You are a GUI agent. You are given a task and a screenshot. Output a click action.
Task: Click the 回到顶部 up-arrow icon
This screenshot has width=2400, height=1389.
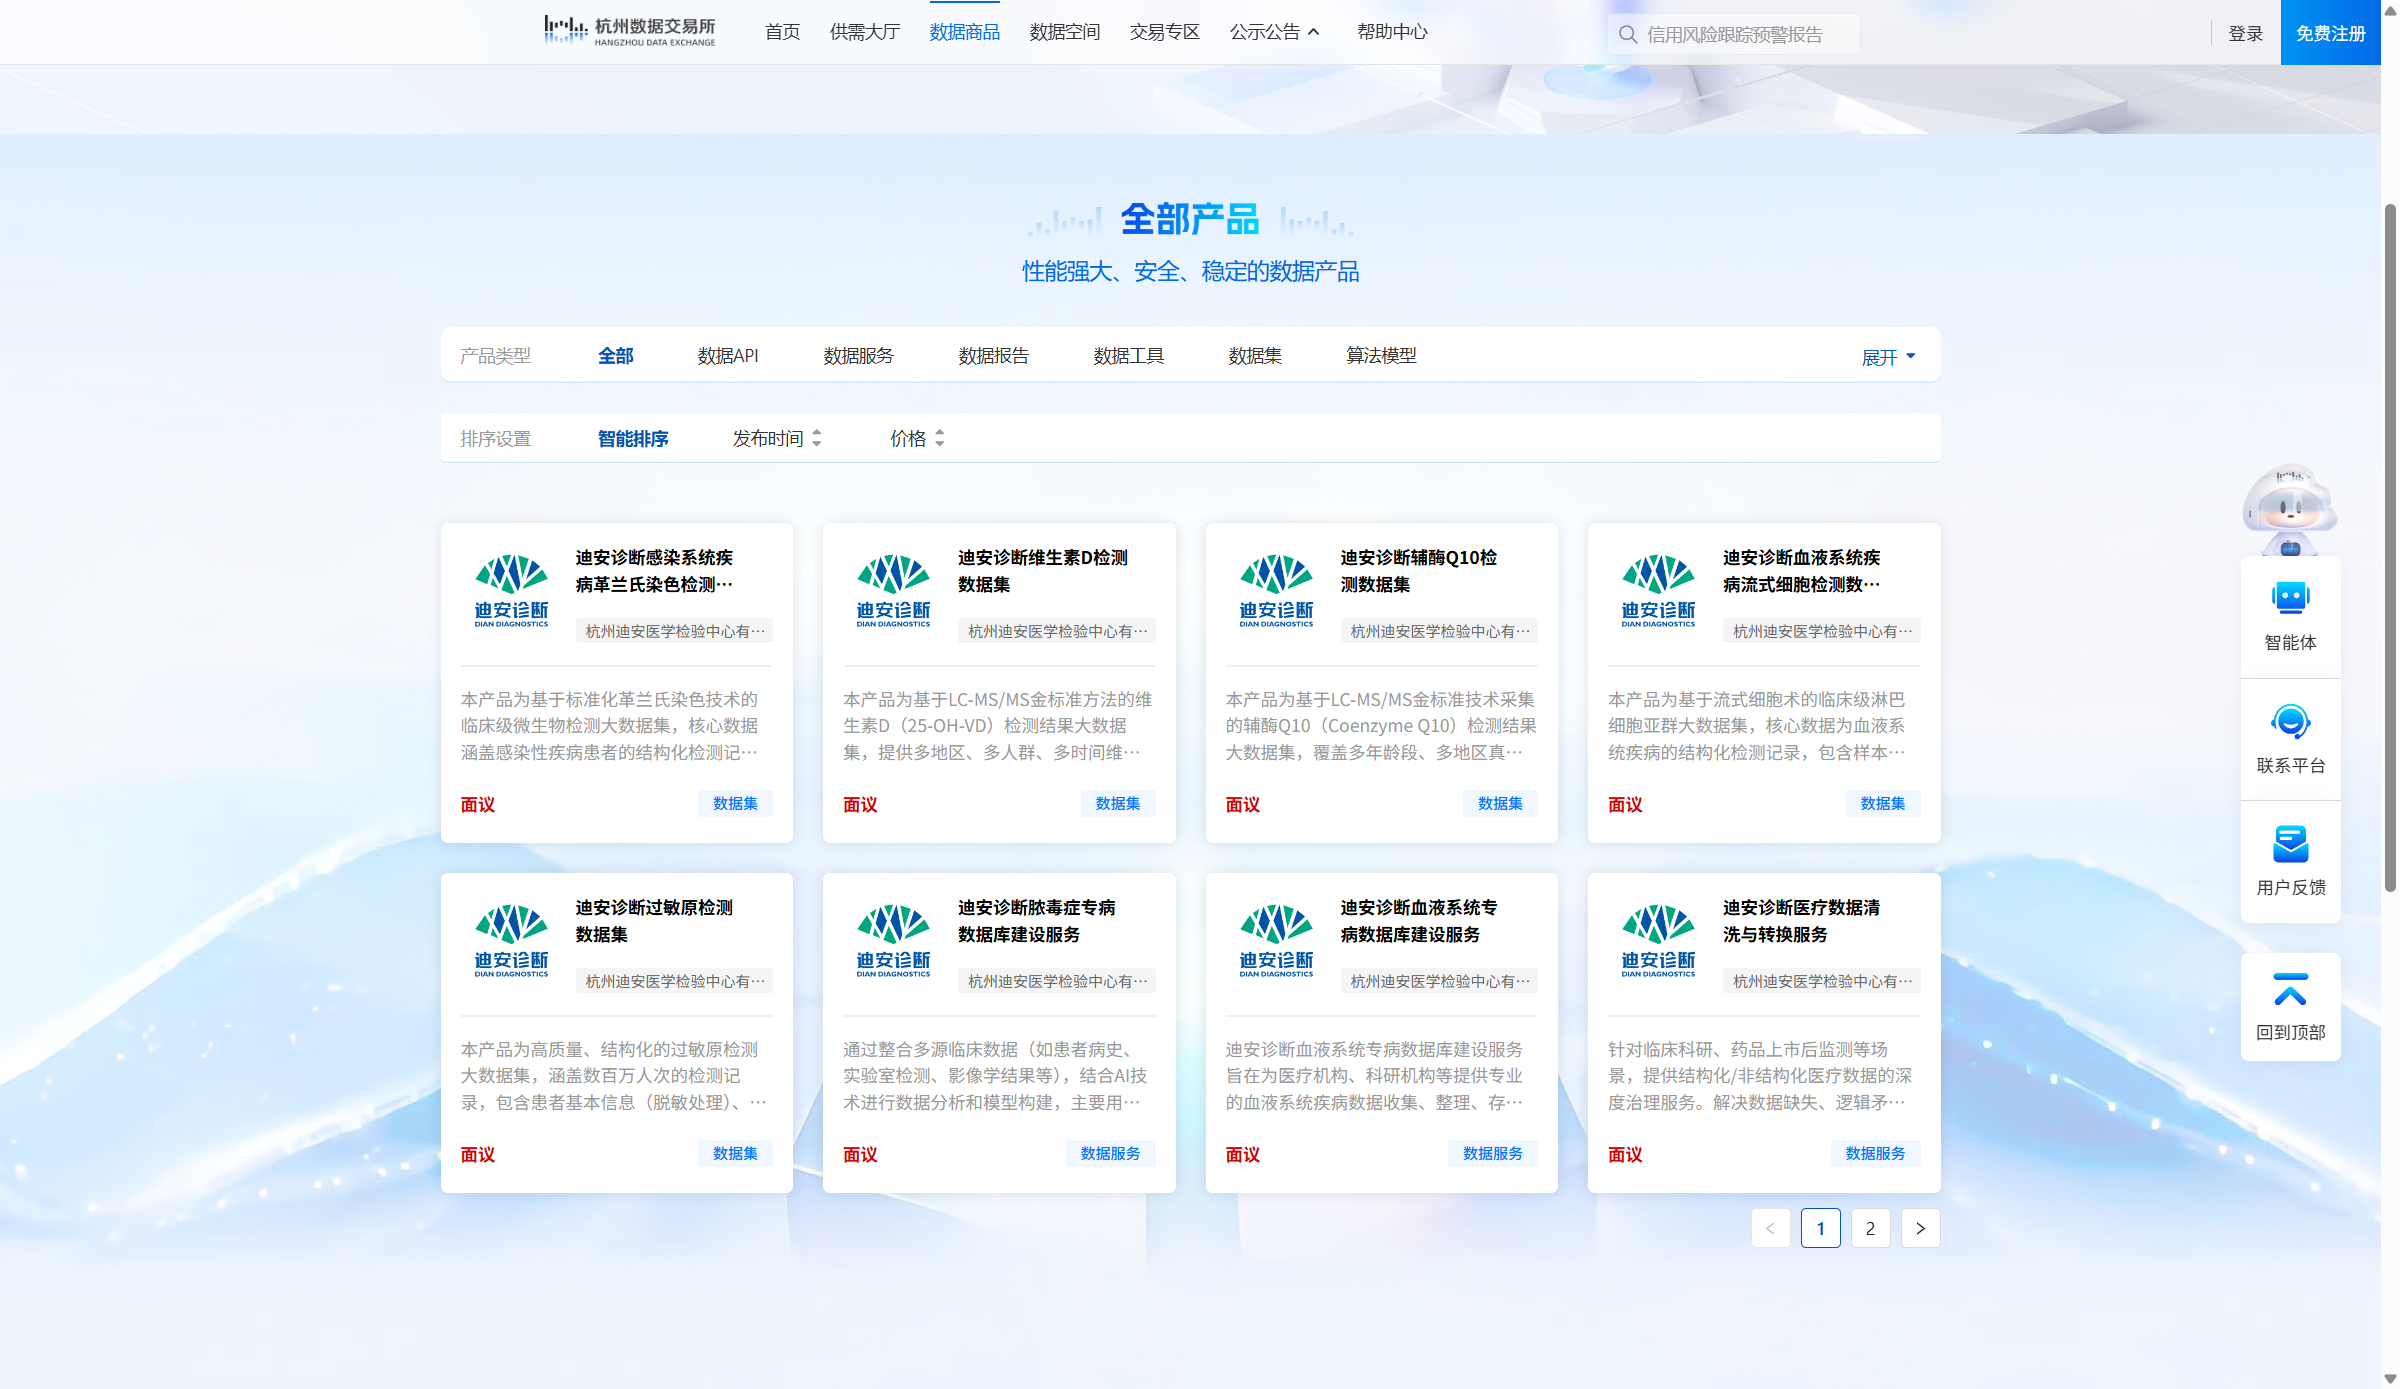[2290, 990]
